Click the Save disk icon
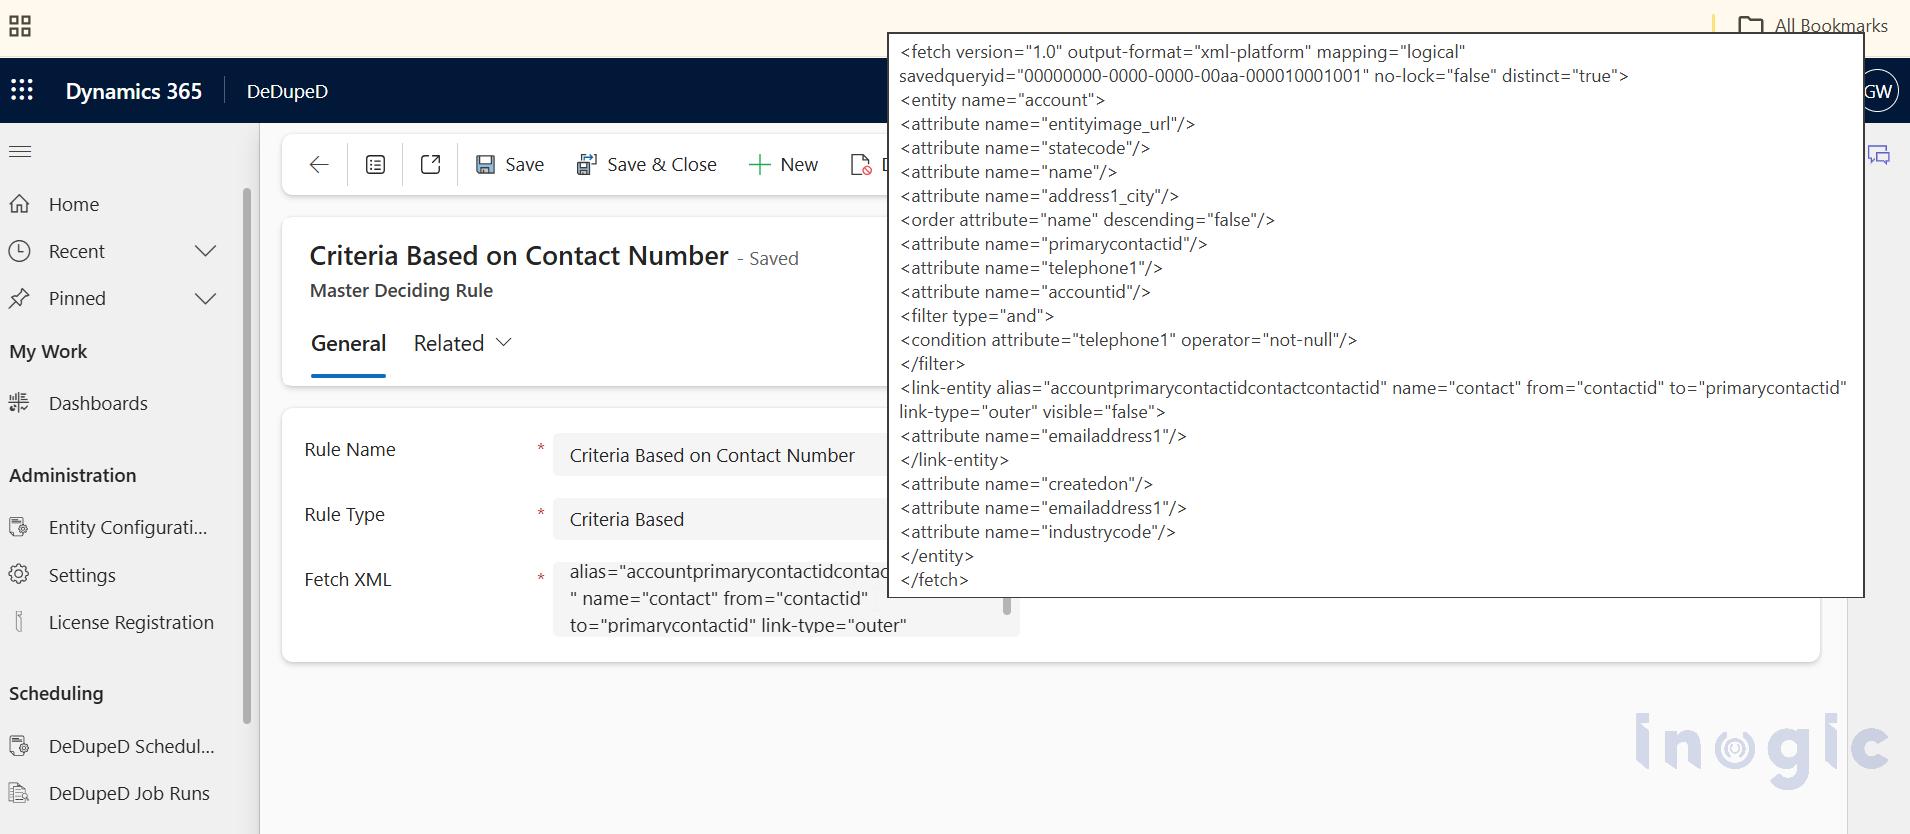The height and width of the screenshot is (834, 1910). [x=485, y=165]
